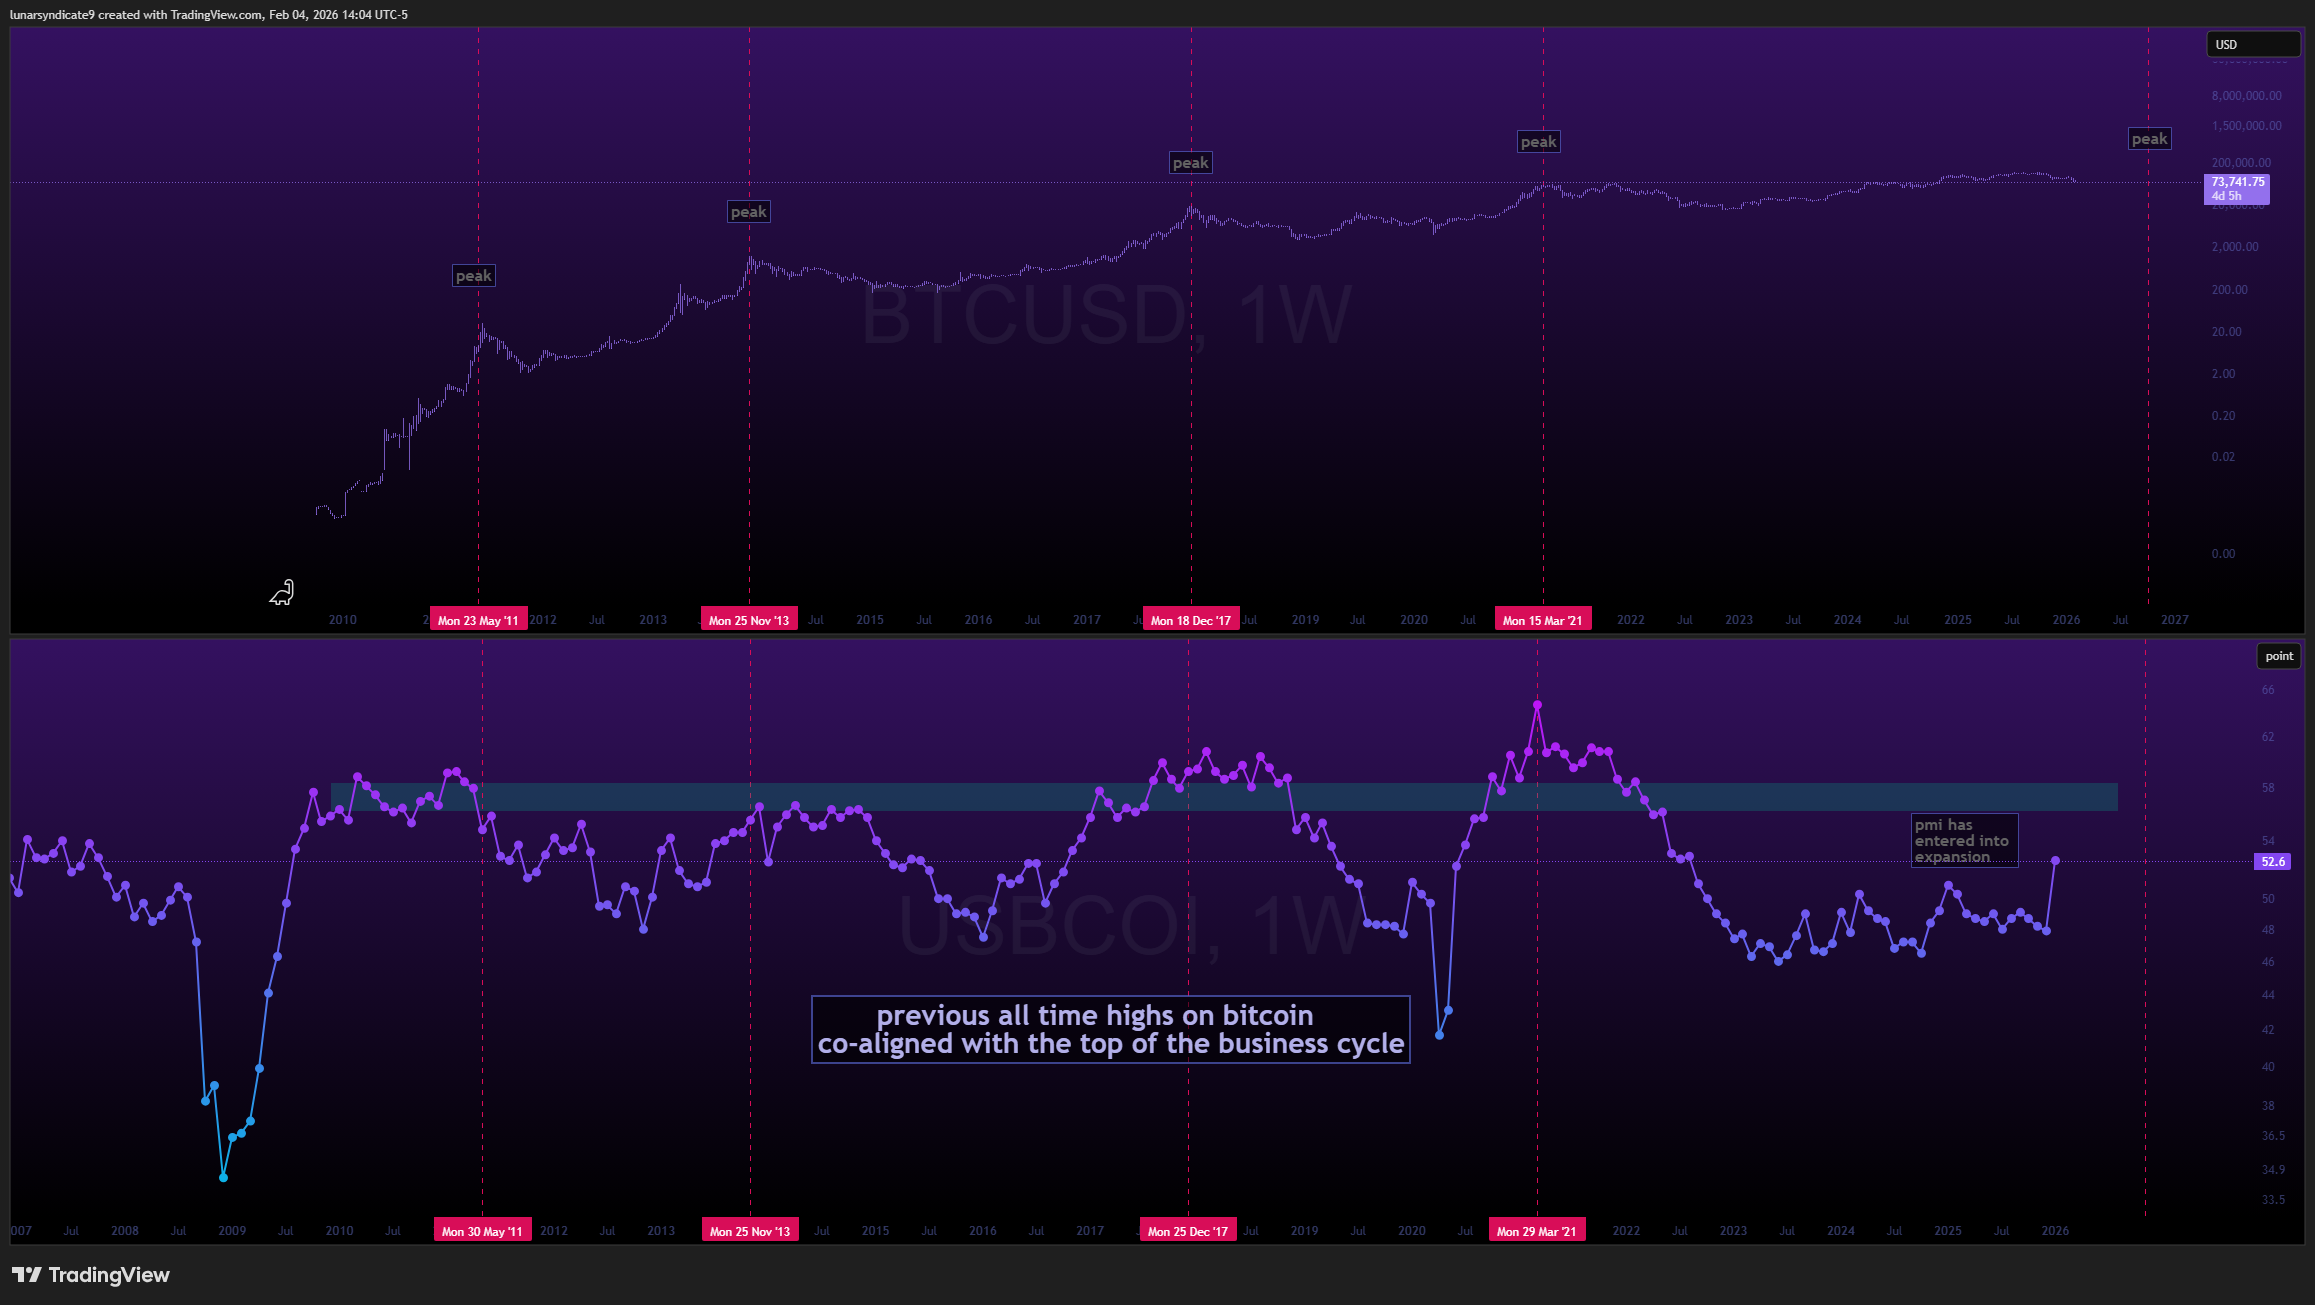Click the 200,000.00 price axis value
2315x1305 pixels.
click(x=2241, y=162)
